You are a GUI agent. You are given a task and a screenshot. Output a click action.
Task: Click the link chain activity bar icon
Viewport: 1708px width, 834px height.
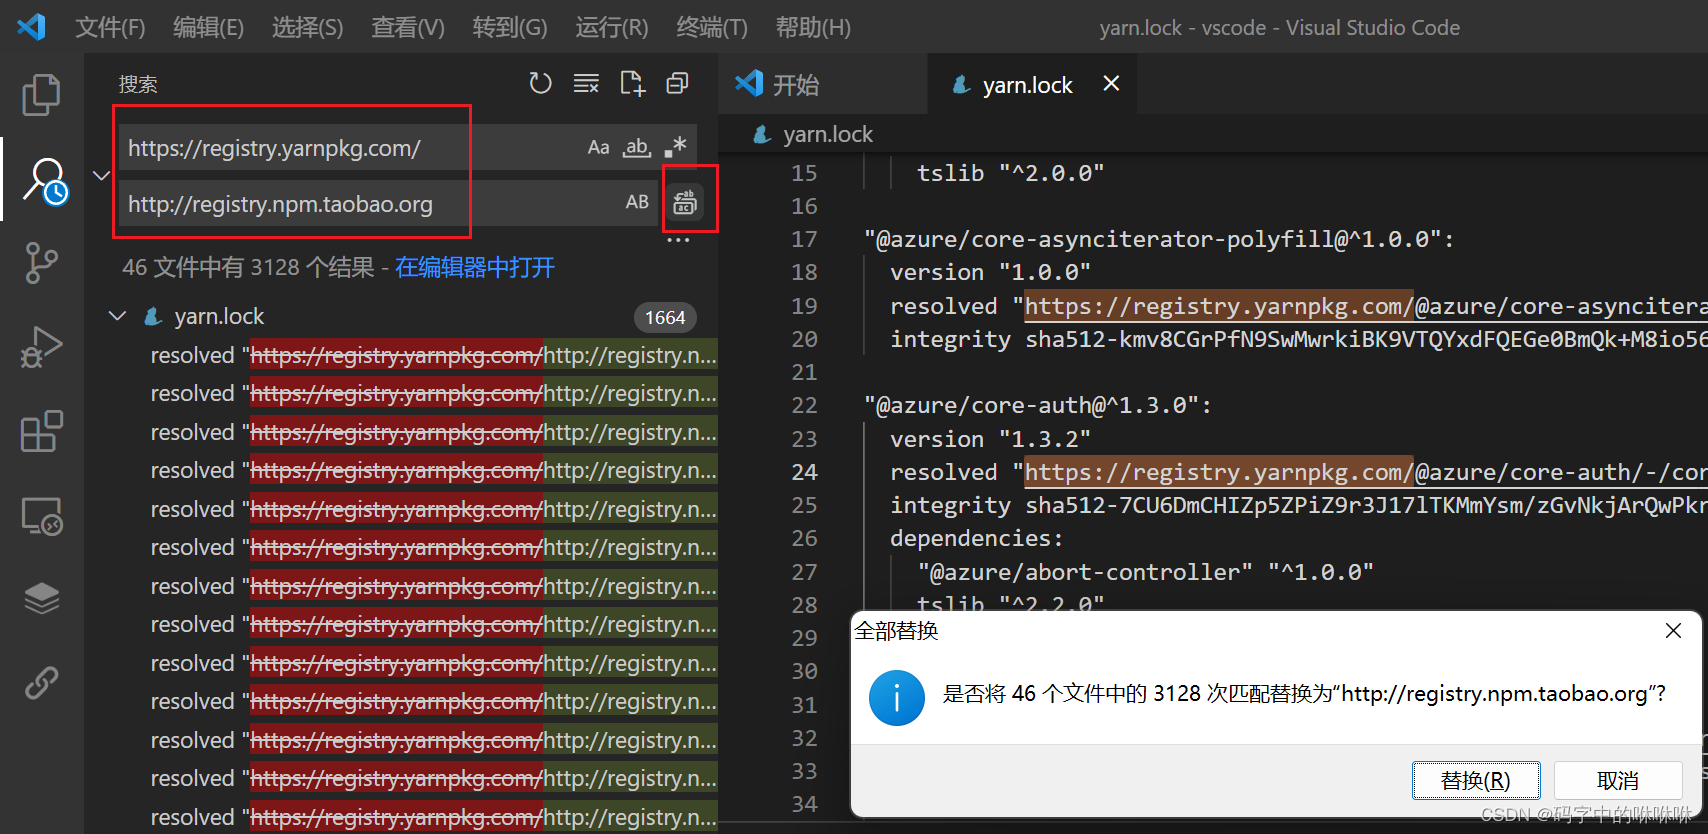(x=42, y=683)
